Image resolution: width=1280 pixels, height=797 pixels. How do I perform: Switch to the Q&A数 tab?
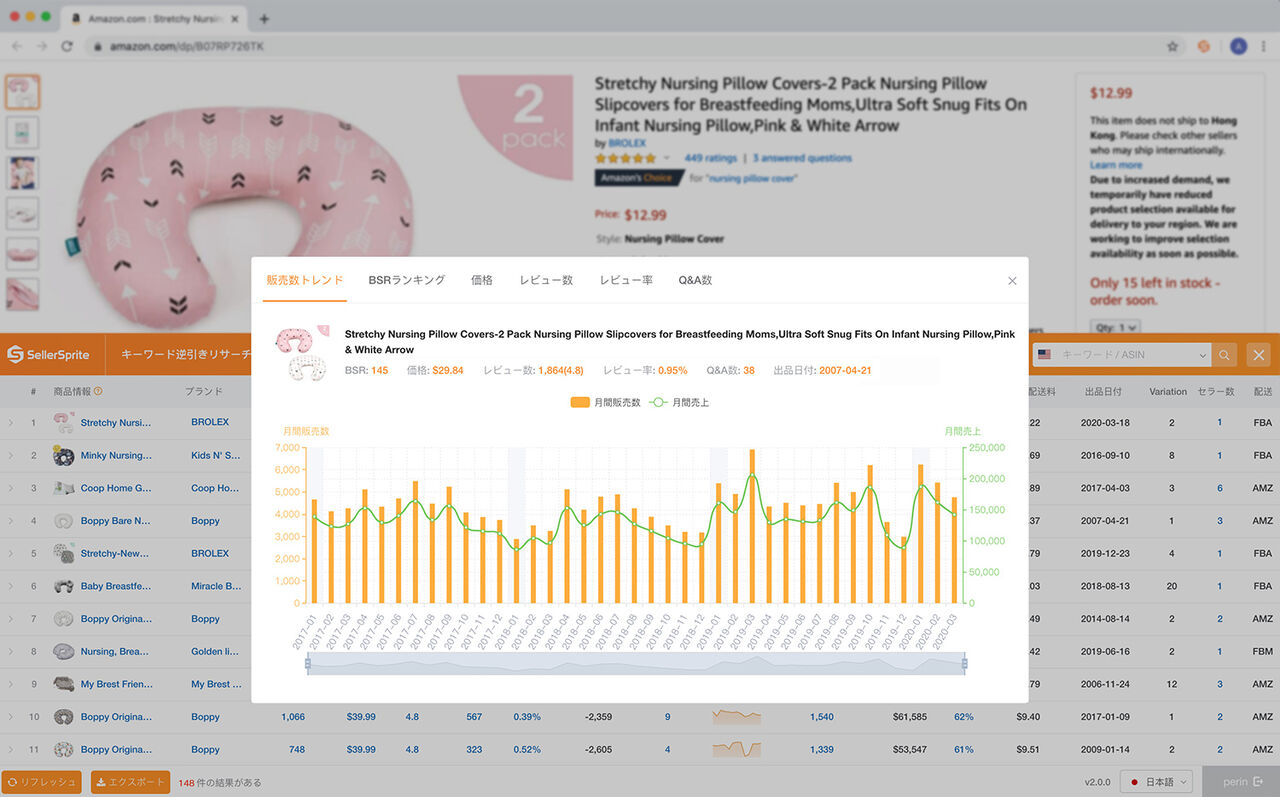(x=695, y=280)
